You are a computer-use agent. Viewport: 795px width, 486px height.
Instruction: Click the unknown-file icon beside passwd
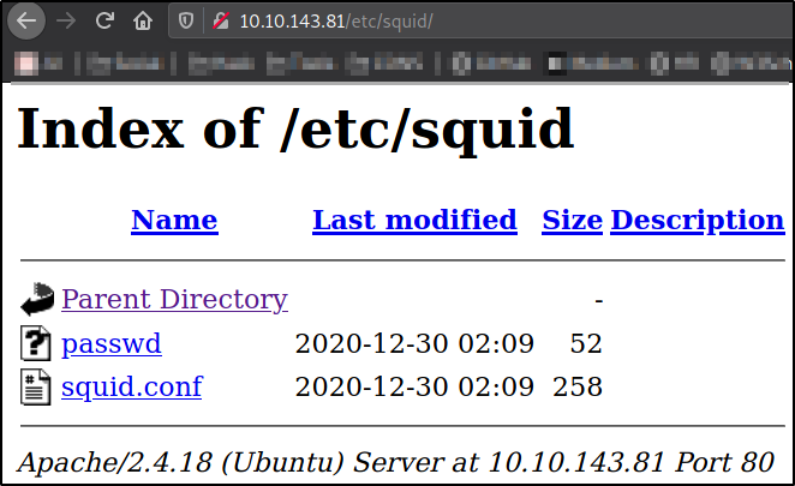tap(35, 343)
